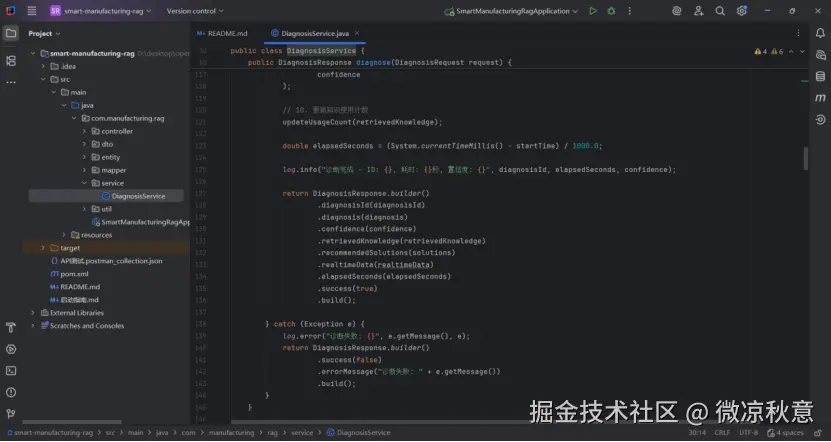Open the Structure tool window icon
This screenshot has width=831, height=442.
coord(11,61)
